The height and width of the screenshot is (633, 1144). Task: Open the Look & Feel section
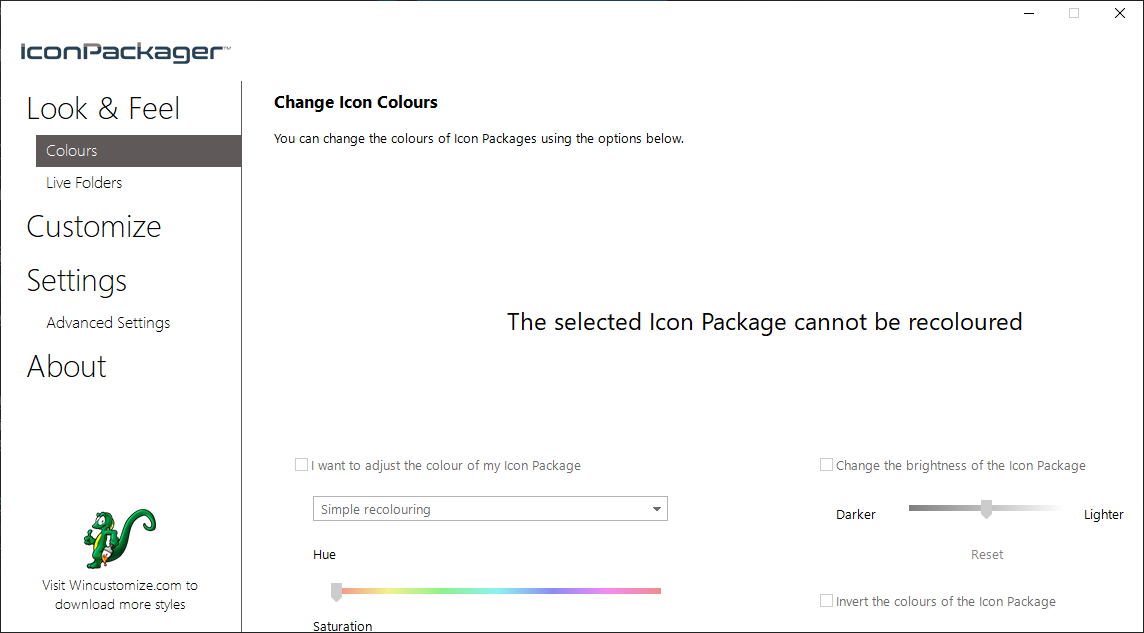click(103, 109)
